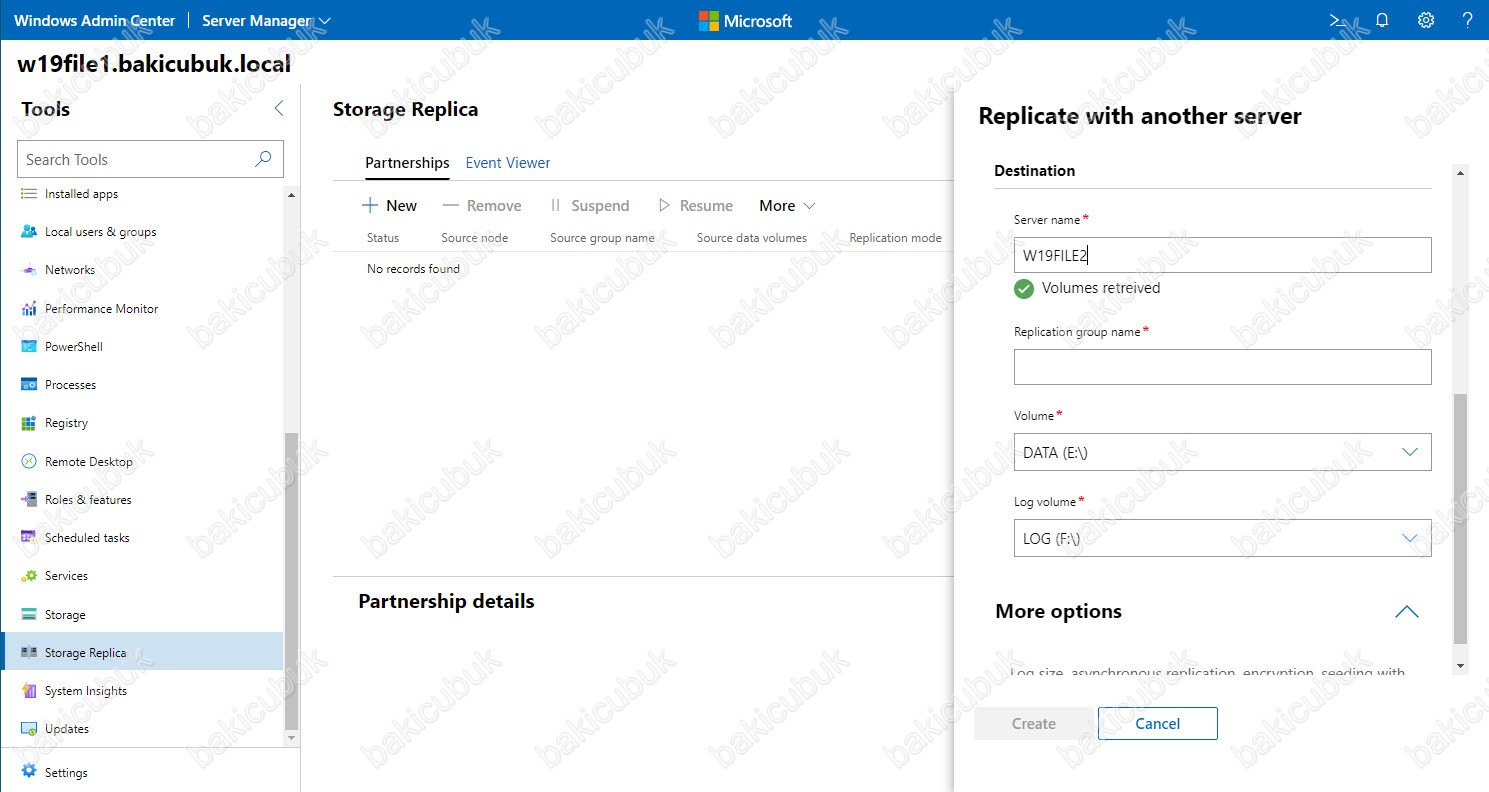Click the Cancel button

(1157, 724)
